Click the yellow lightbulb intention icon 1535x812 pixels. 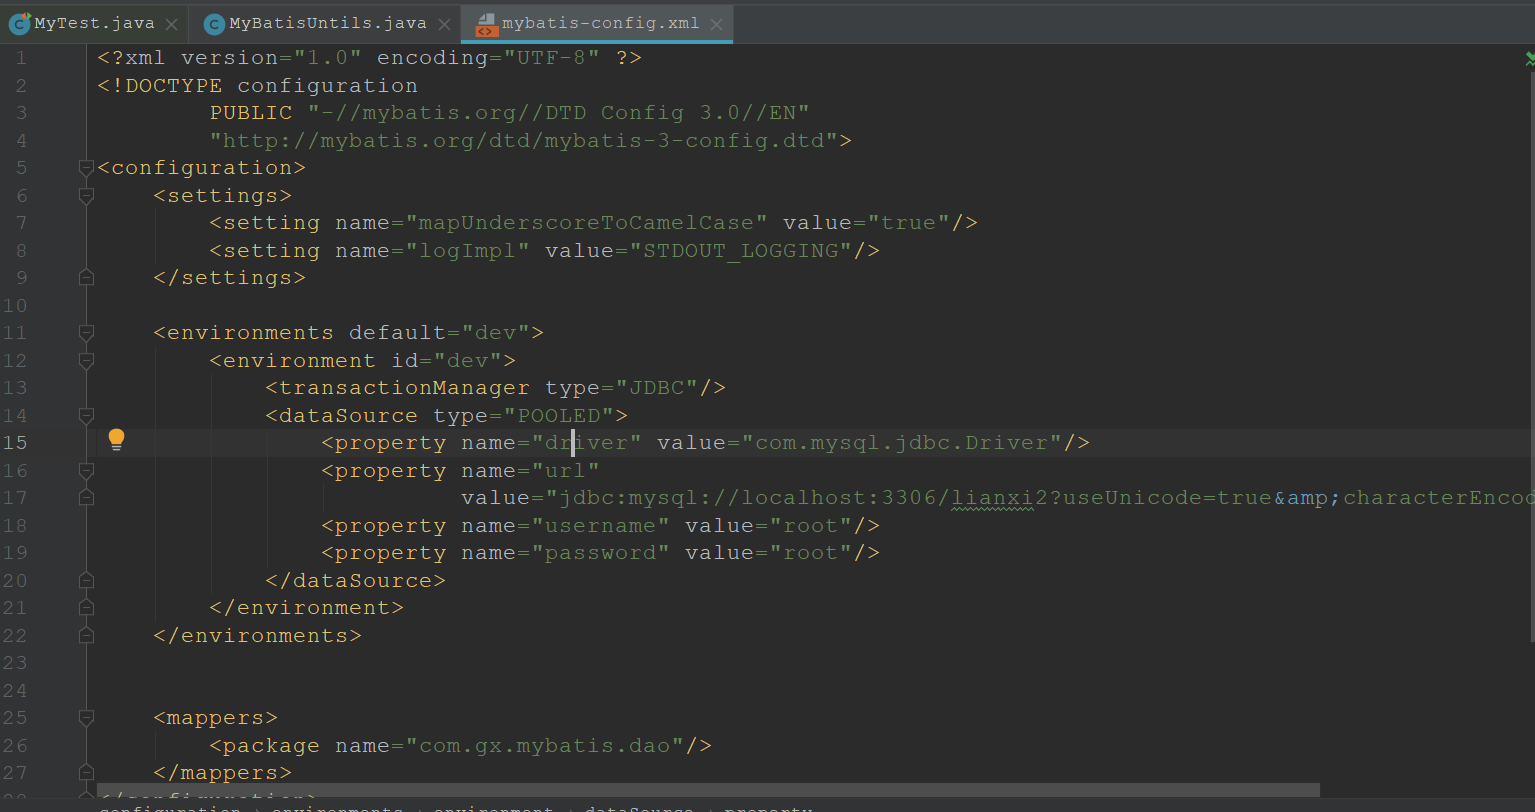pyautogui.click(x=116, y=440)
